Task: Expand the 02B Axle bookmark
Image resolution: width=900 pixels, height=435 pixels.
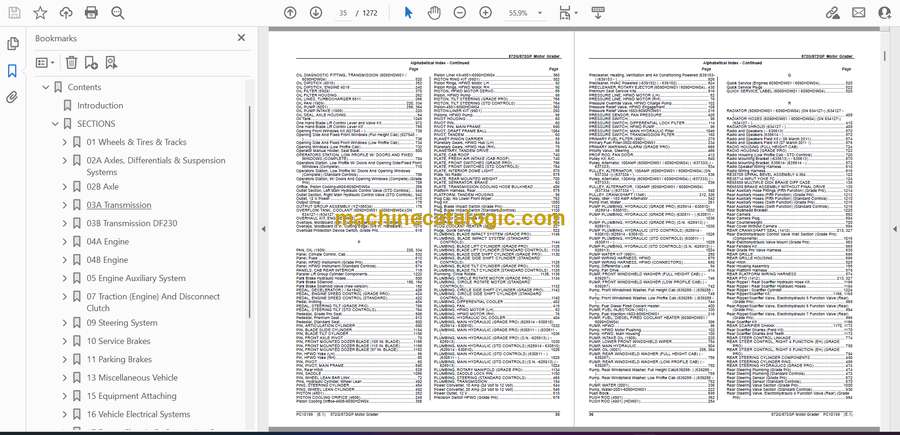Action: [x=64, y=187]
